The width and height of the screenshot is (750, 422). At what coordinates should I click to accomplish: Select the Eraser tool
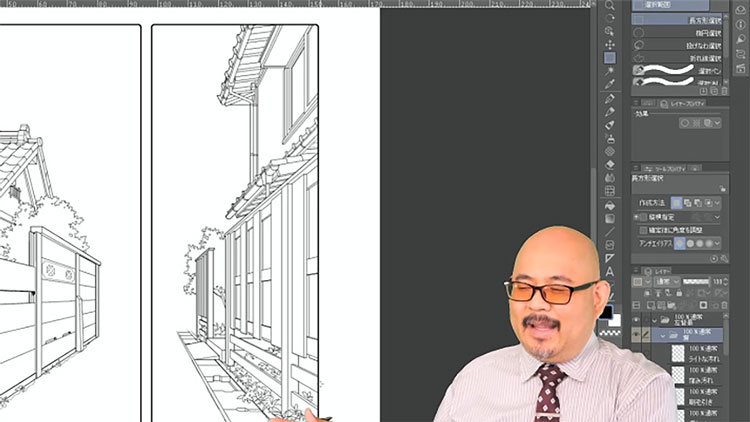609,165
